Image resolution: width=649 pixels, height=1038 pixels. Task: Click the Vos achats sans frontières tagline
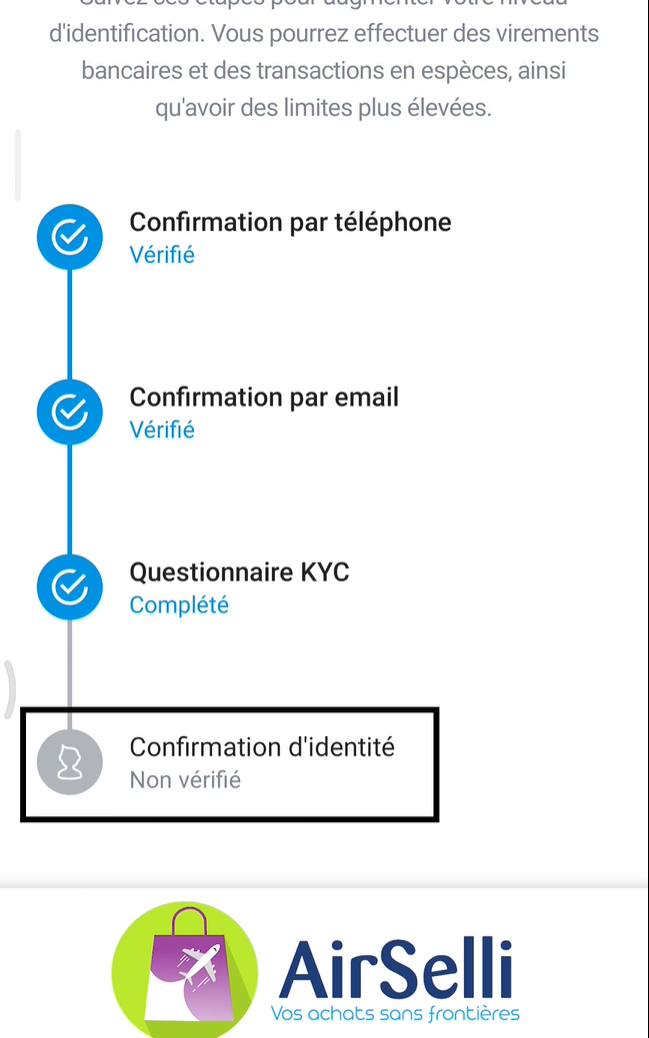point(395,1014)
